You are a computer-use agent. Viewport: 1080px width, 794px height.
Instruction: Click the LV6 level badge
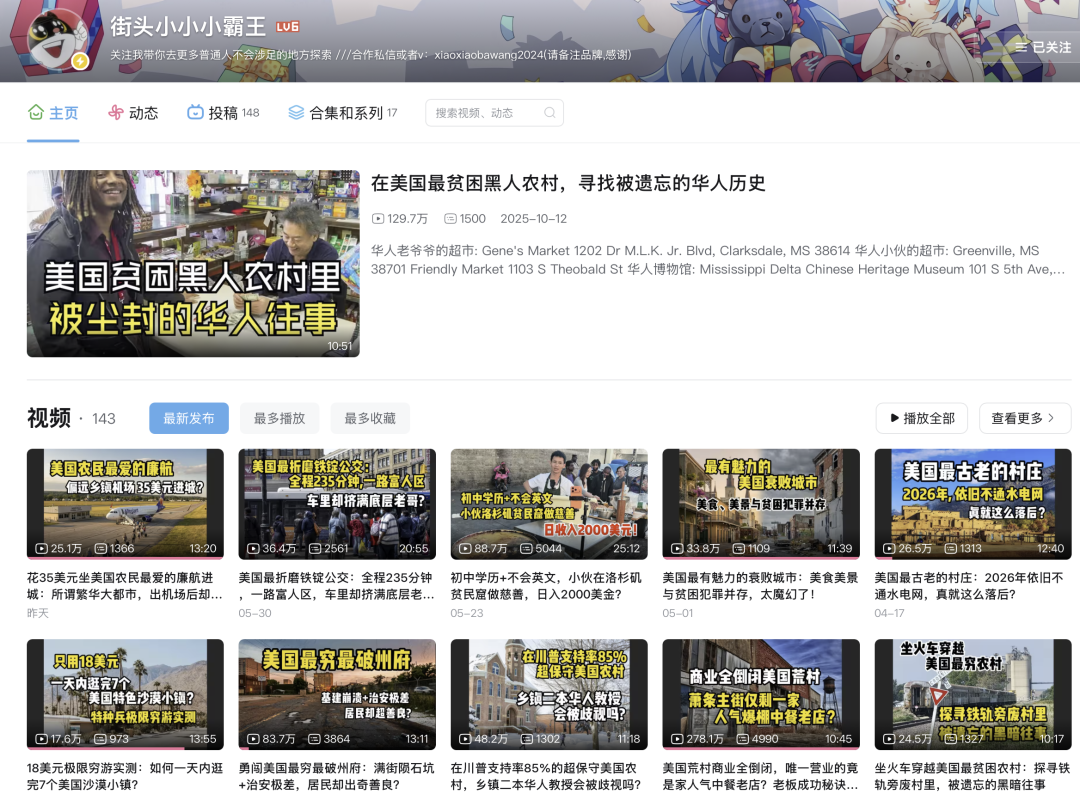click(x=287, y=27)
